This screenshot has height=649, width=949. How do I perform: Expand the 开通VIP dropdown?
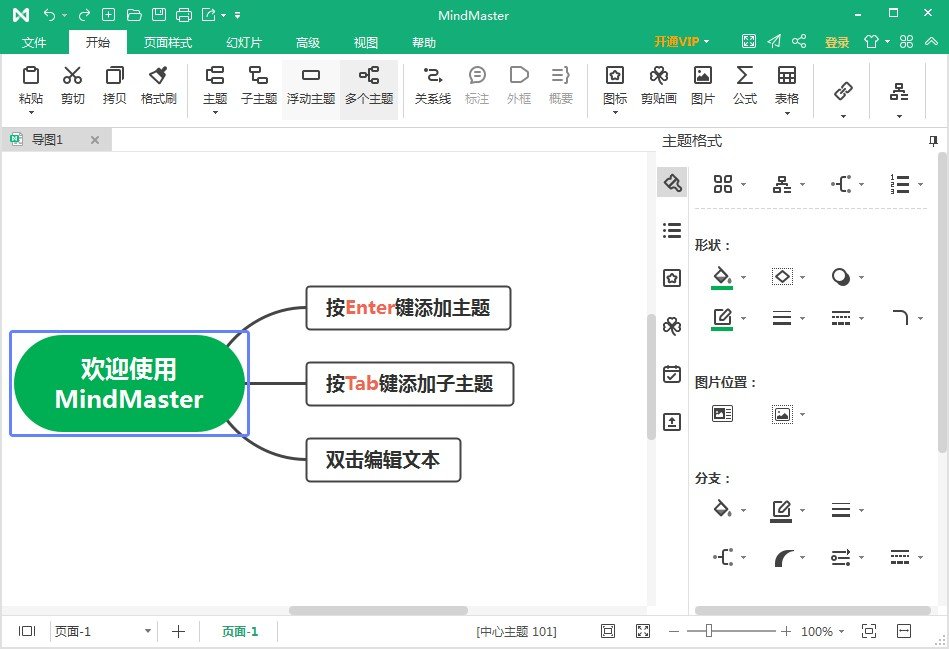point(682,42)
